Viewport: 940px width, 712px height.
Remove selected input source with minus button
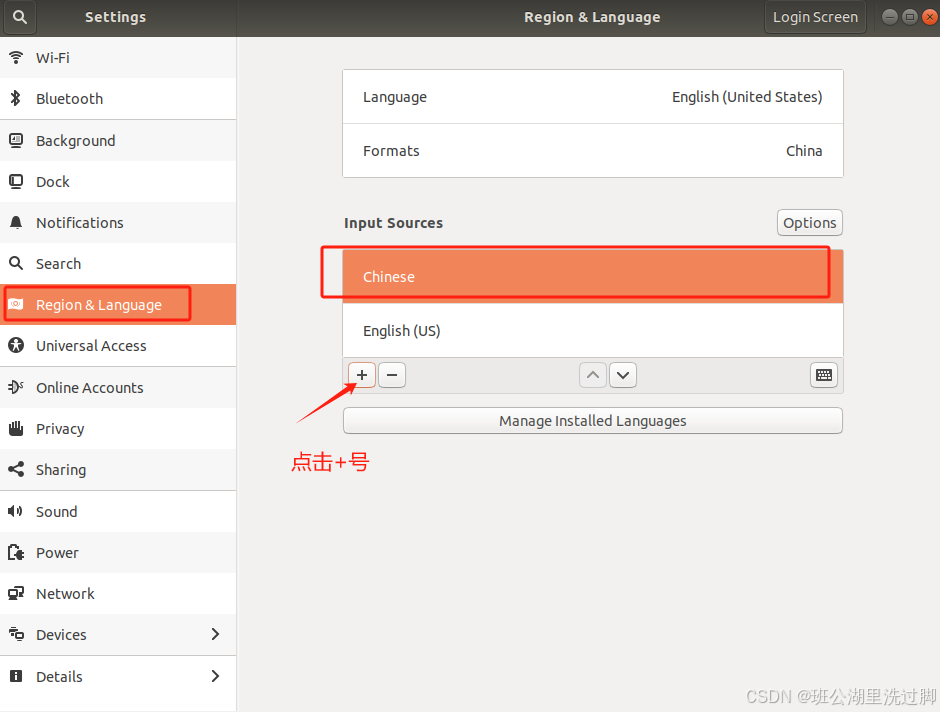point(392,375)
